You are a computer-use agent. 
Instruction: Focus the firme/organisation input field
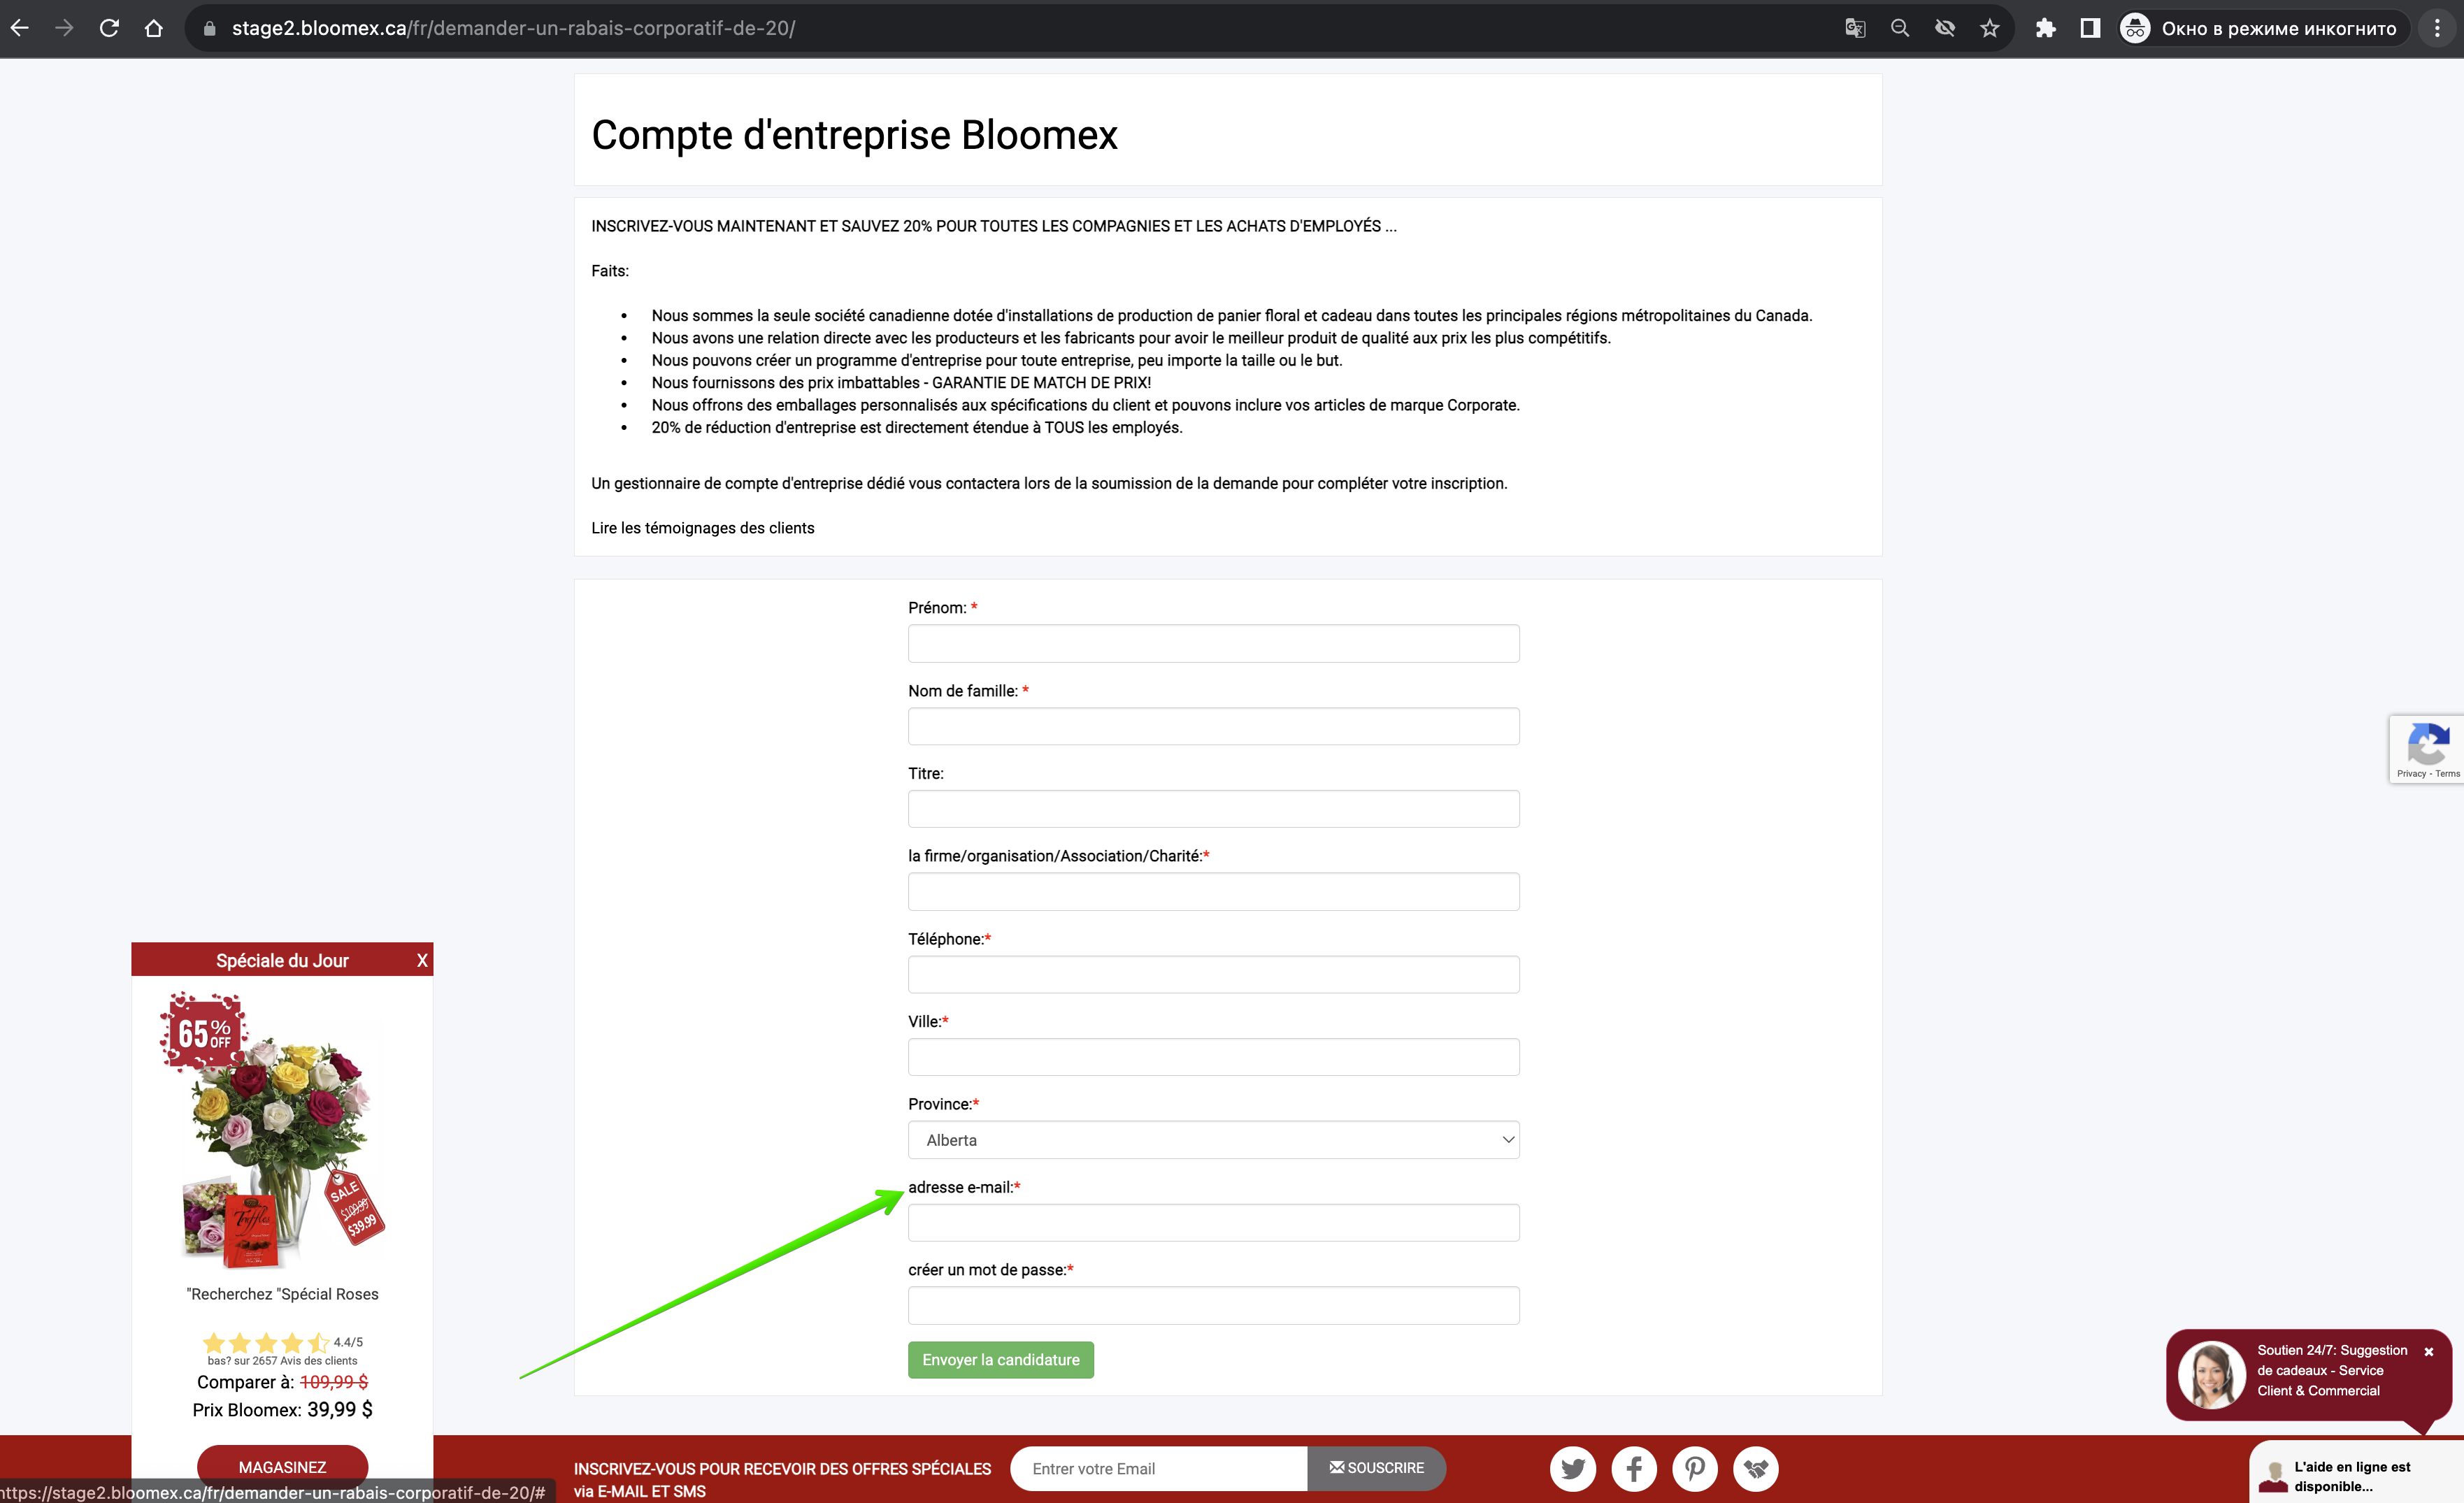[x=1213, y=891]
